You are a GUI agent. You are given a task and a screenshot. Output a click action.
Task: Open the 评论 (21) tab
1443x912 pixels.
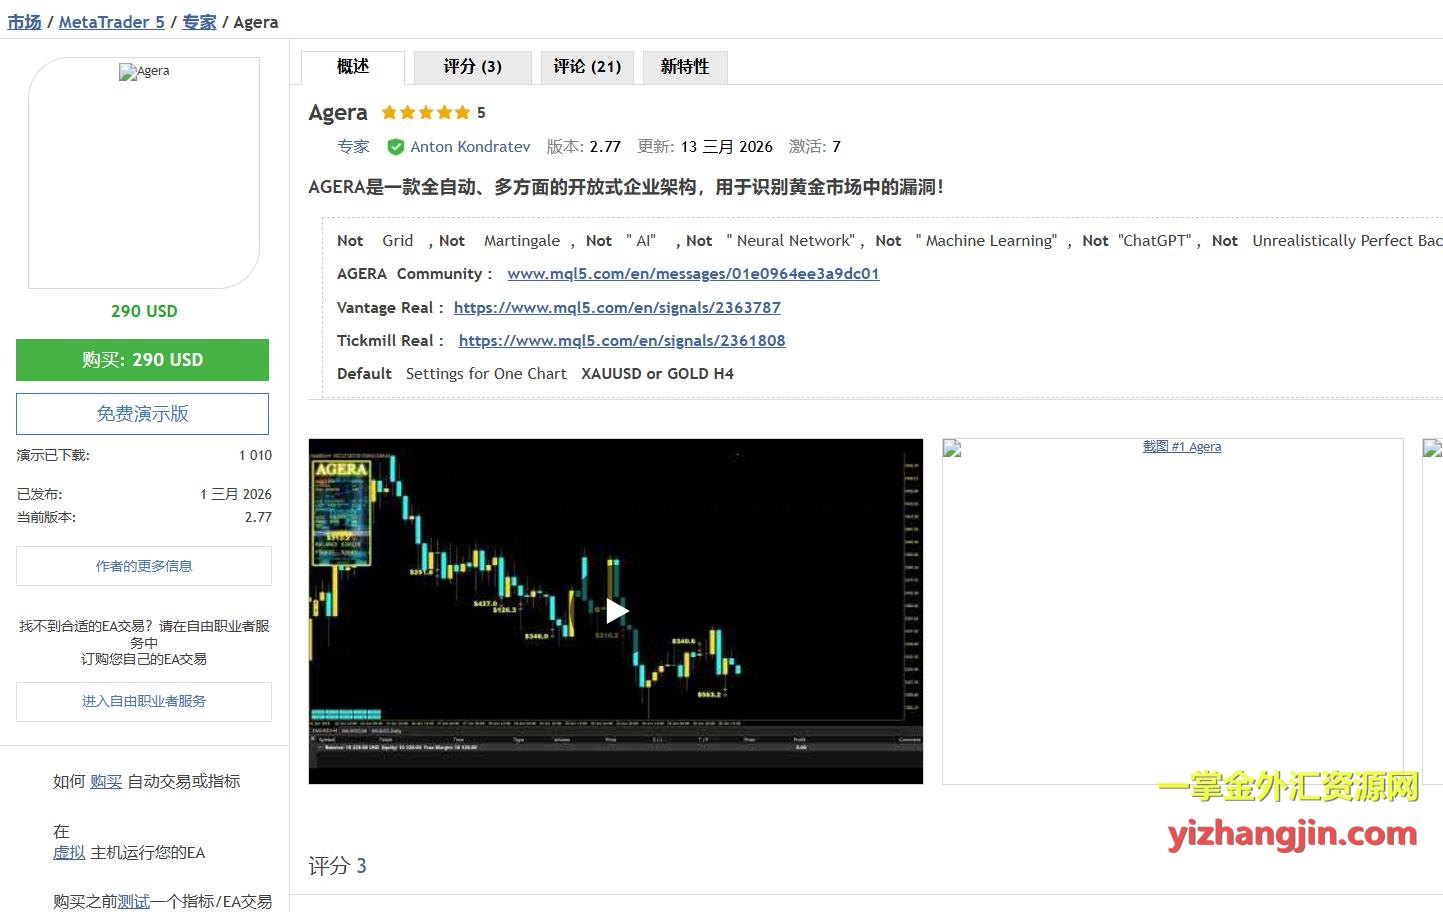[587, 67]
